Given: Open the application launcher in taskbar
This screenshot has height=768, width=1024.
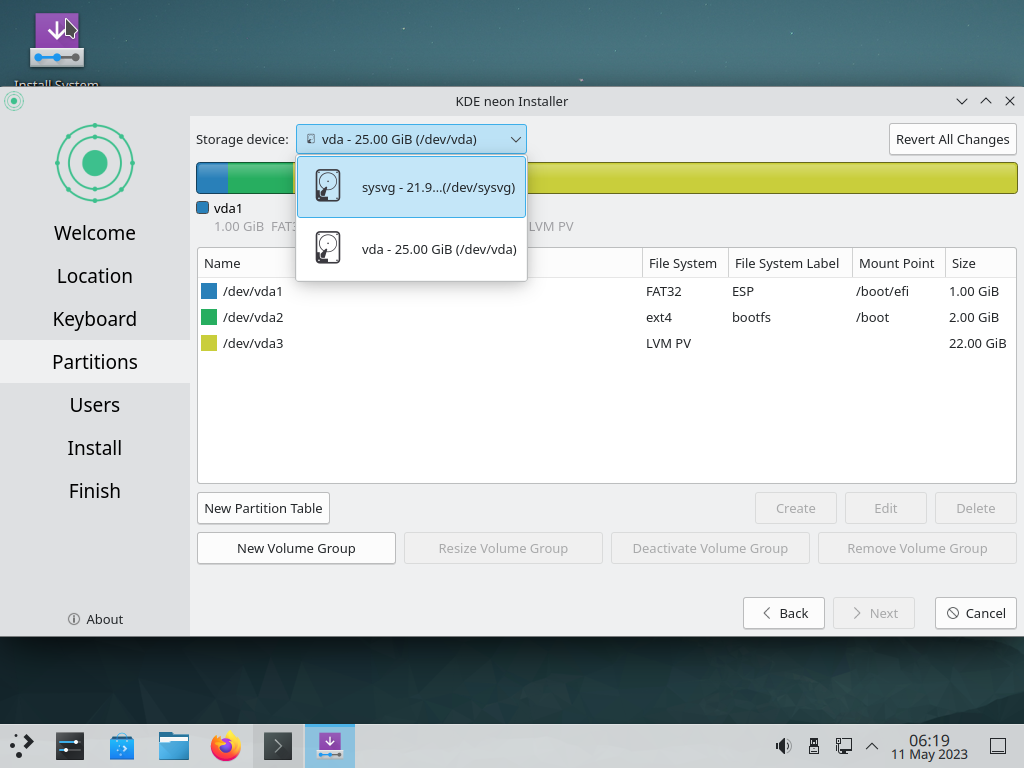Looking at the screenshot, I should (x=22, y=746).
